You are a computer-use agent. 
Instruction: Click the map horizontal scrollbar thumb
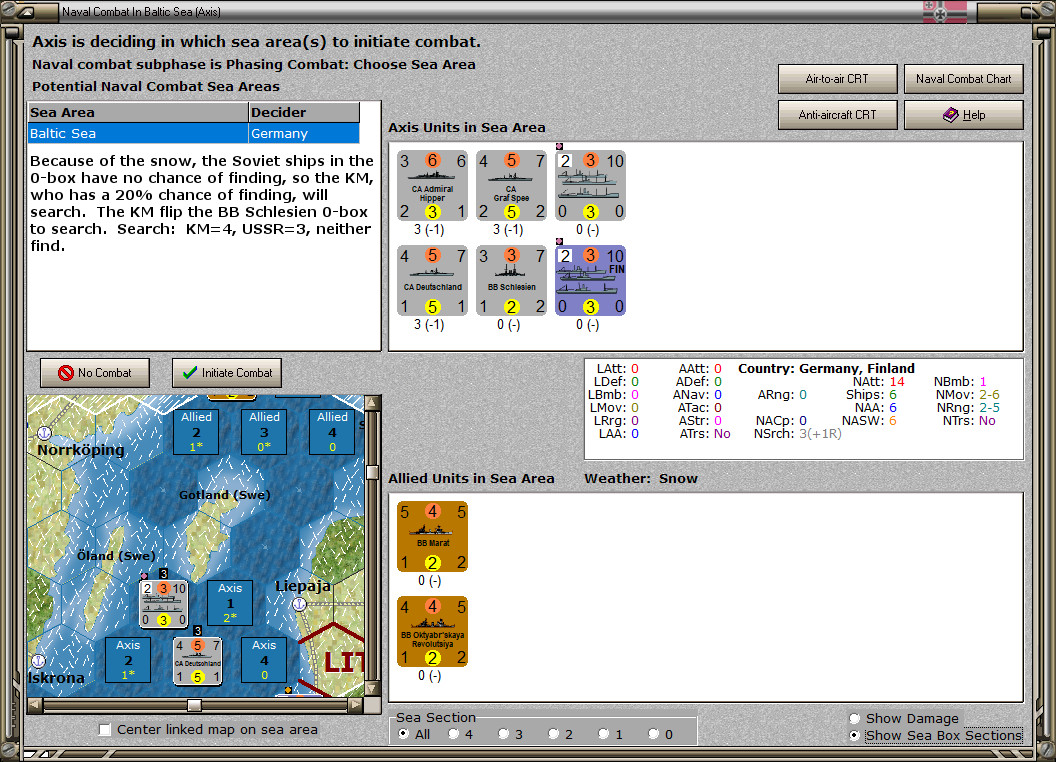click(195, 705)
